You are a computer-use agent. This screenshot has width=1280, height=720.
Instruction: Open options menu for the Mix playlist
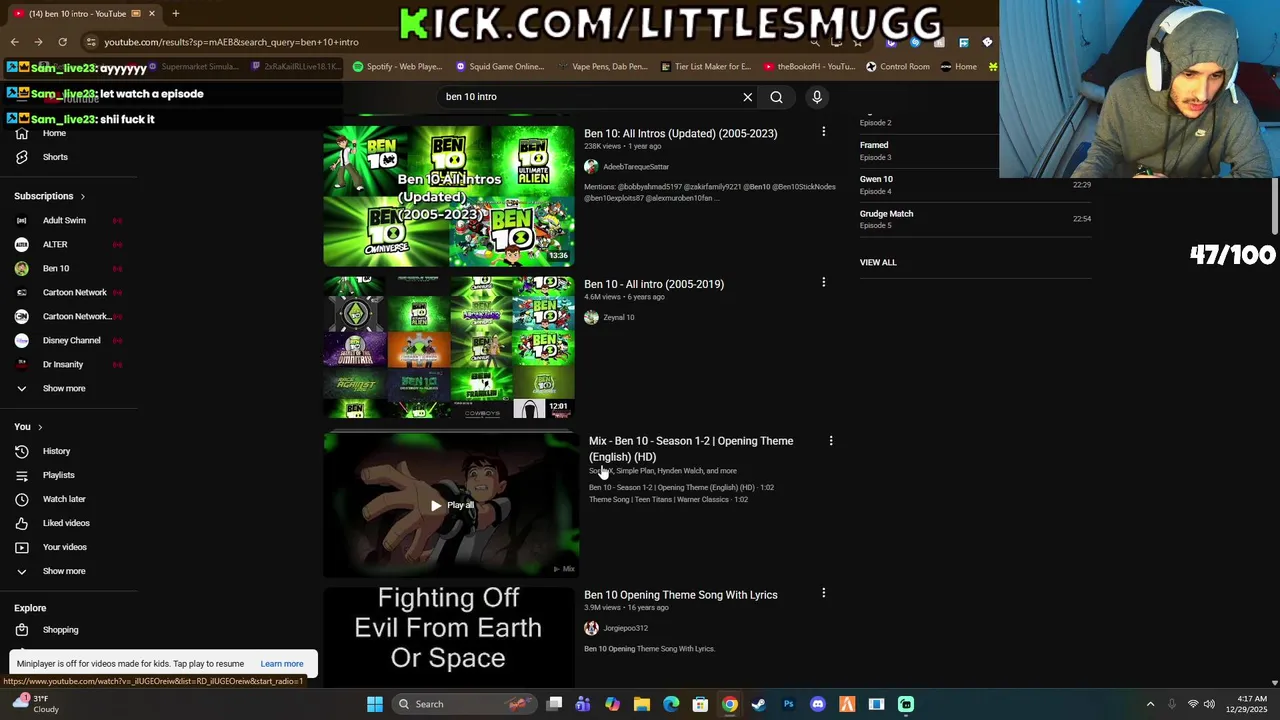(830, 441)
